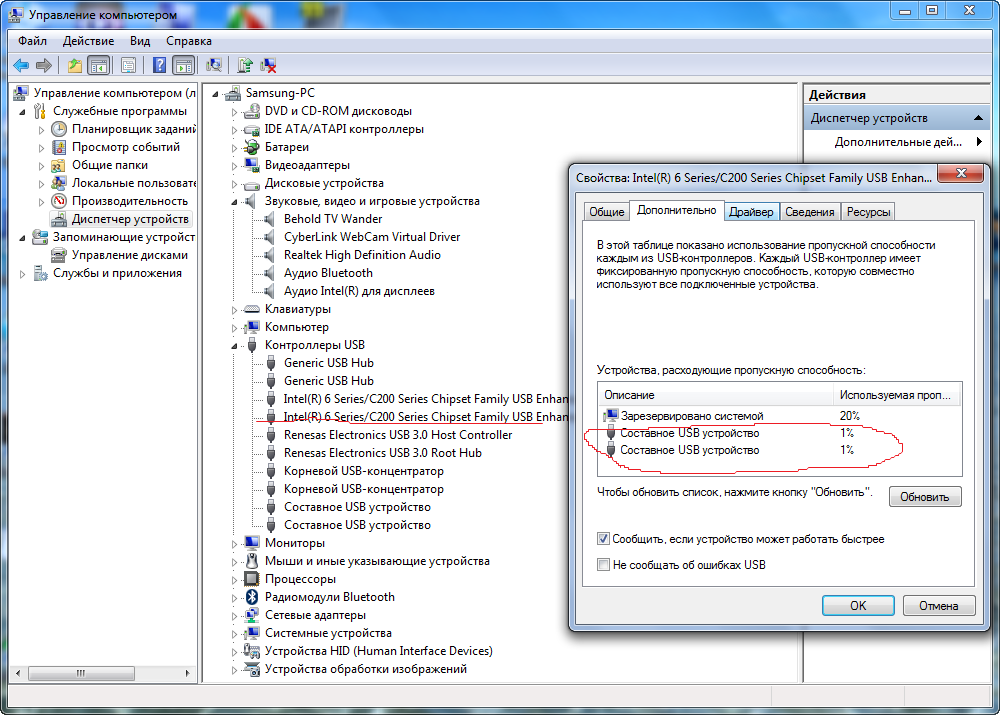The width and height of the screenshot is (1000, 715).
Task: Expand the Мониторы device category
Action: point(235,544)
